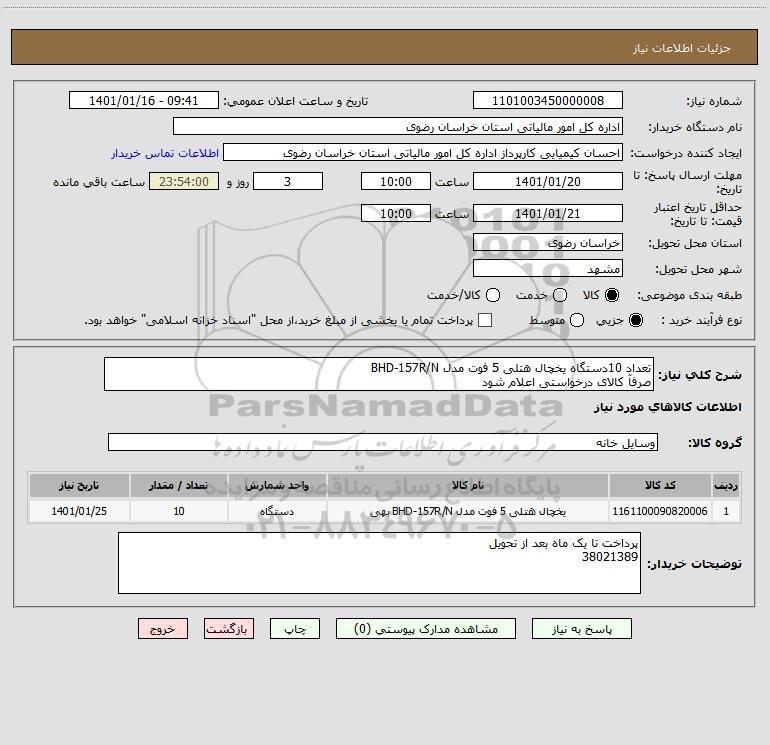Choose the متوسط purchase type radio

coord(577,320)
